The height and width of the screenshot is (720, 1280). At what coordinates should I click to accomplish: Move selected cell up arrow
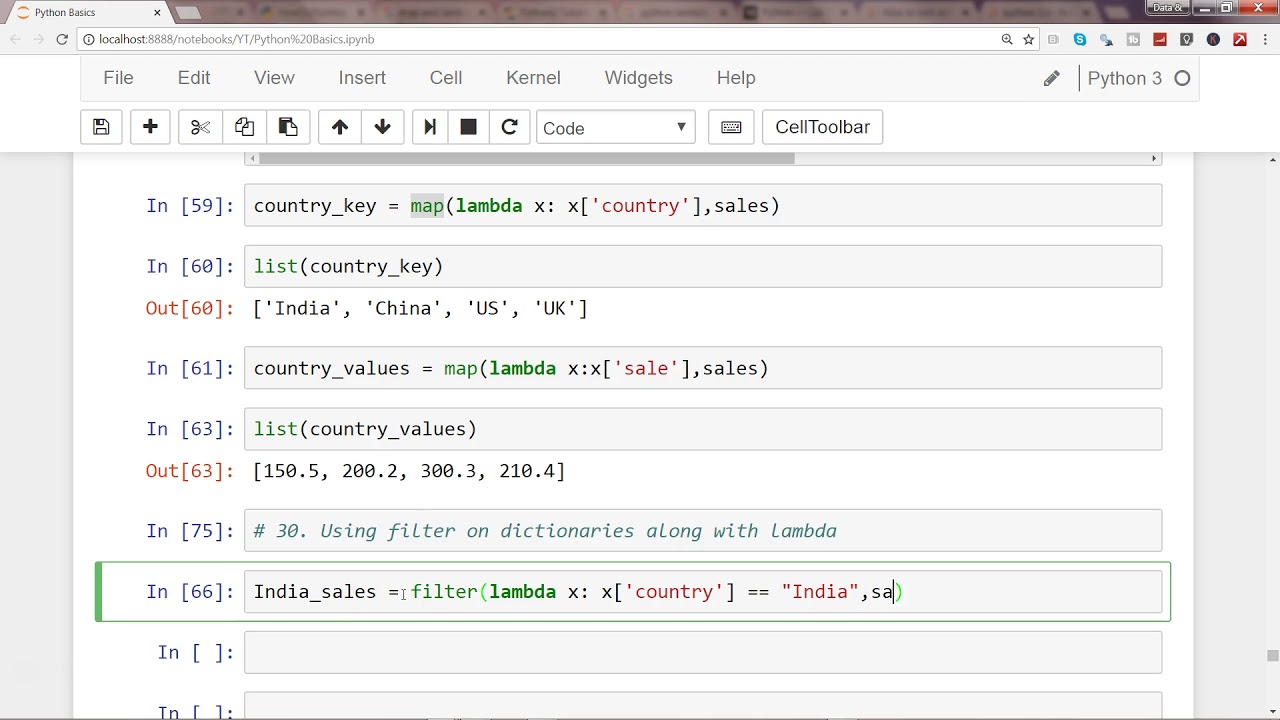tap(340, 127)
